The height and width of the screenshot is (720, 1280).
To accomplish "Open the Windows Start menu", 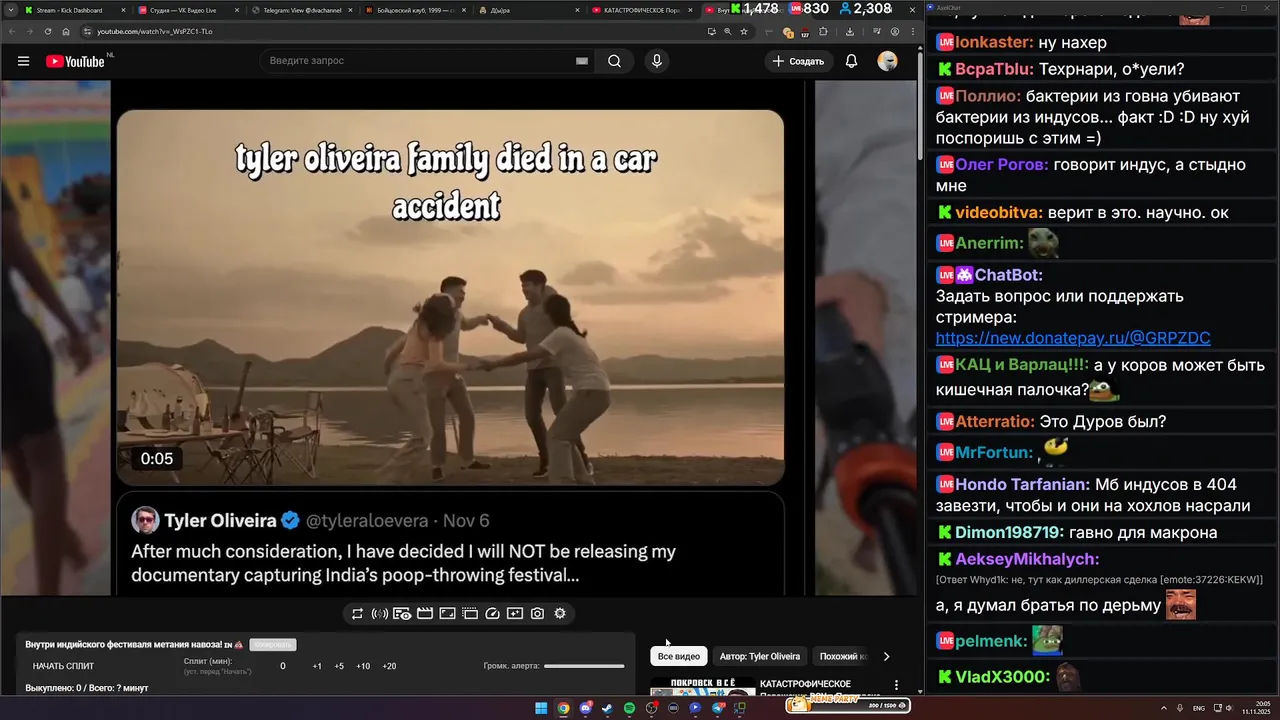I will click(x=541, y=708).
